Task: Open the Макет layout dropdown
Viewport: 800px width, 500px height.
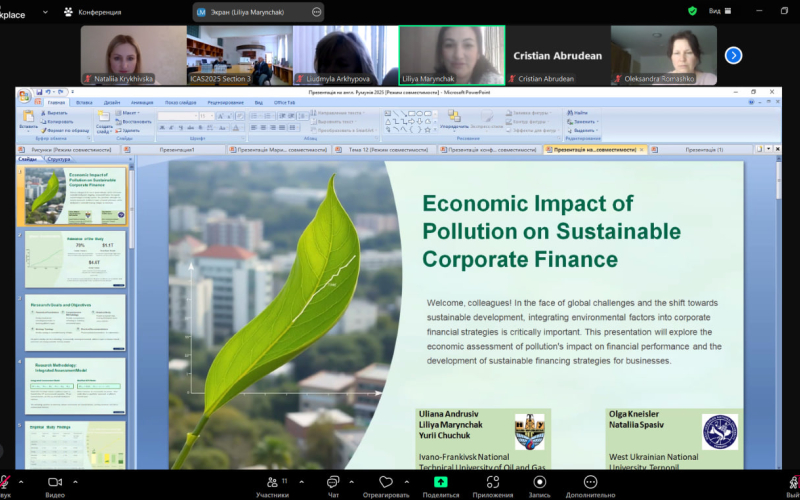Action: [x=128, y=113]
